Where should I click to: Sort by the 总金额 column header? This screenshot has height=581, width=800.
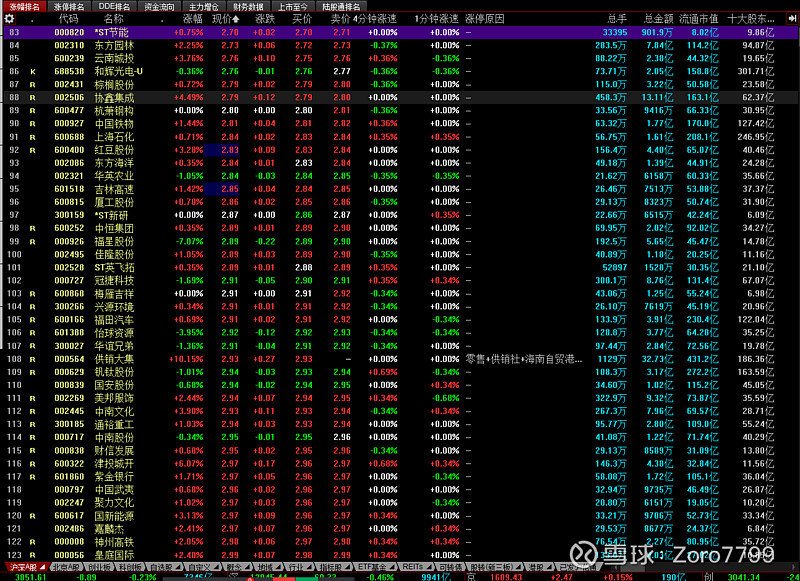[x=658, y=19]
